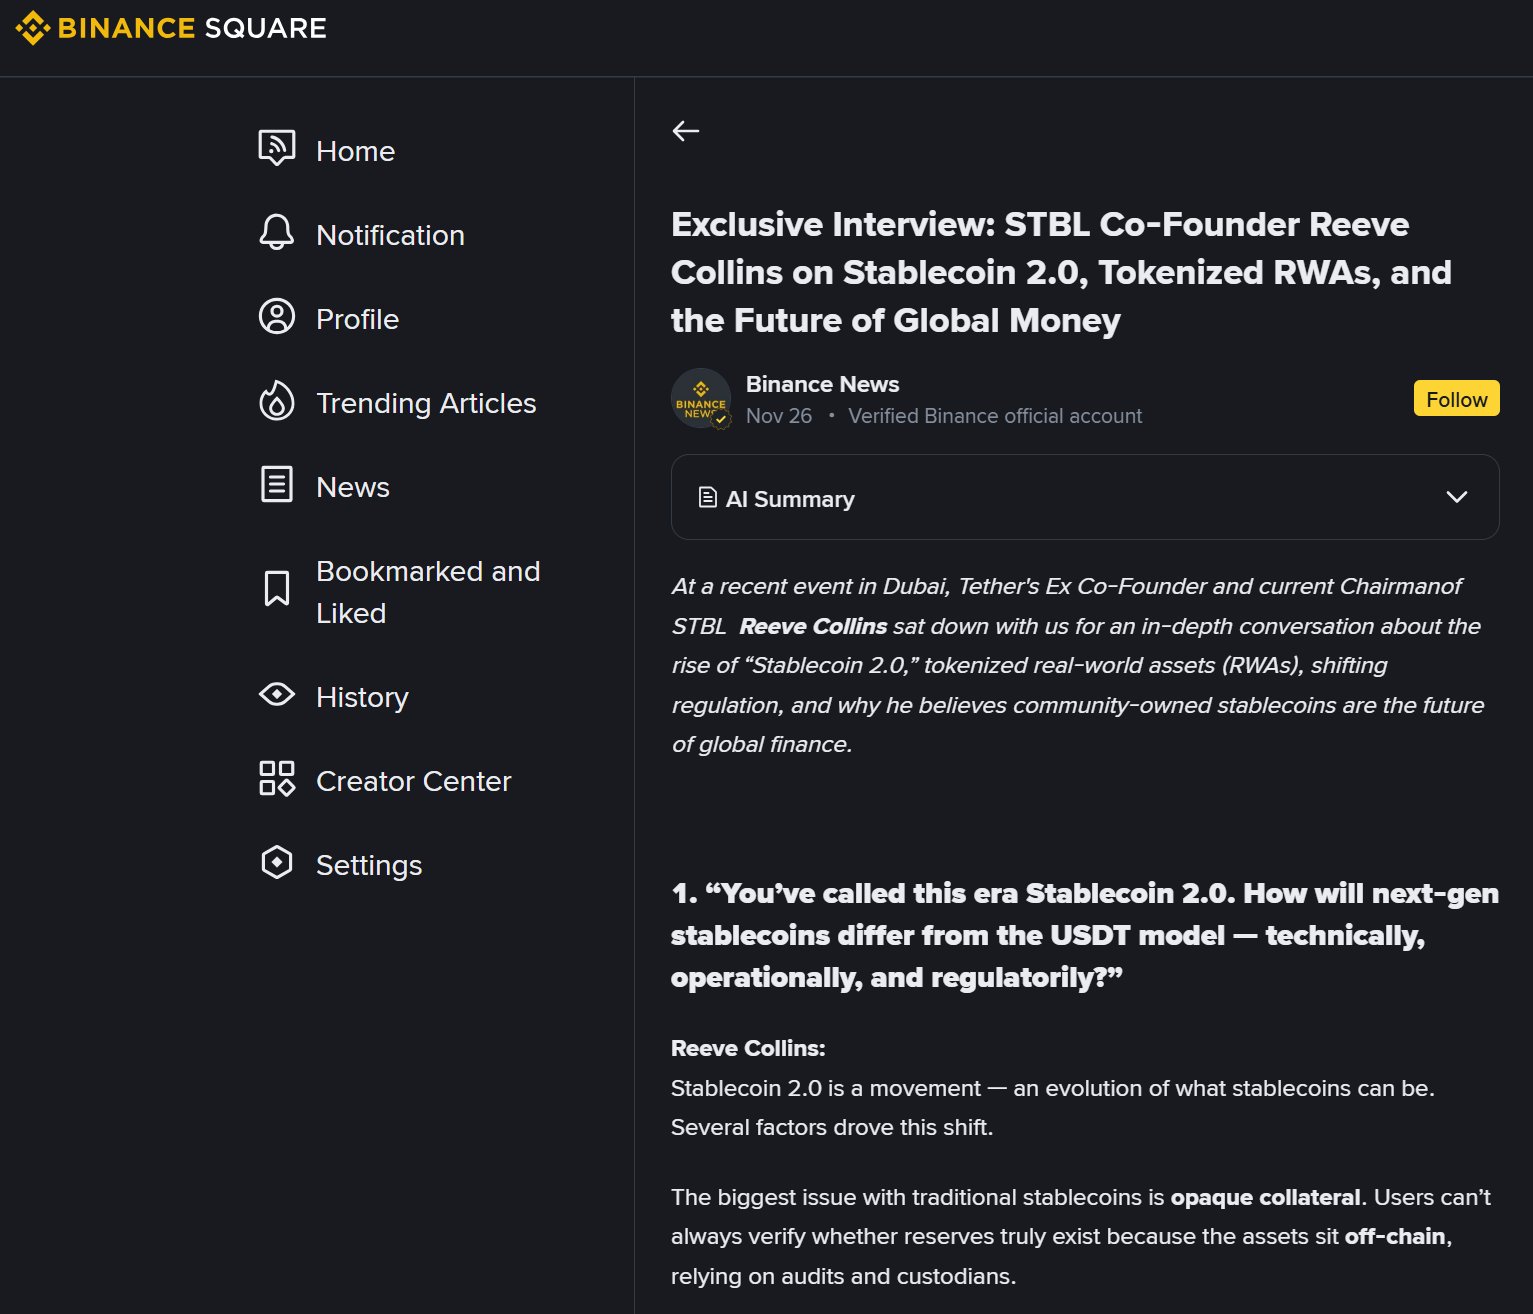Click the Binance News avatar
This screenshot has height=1314, width=1533.
tap(700, 398)
